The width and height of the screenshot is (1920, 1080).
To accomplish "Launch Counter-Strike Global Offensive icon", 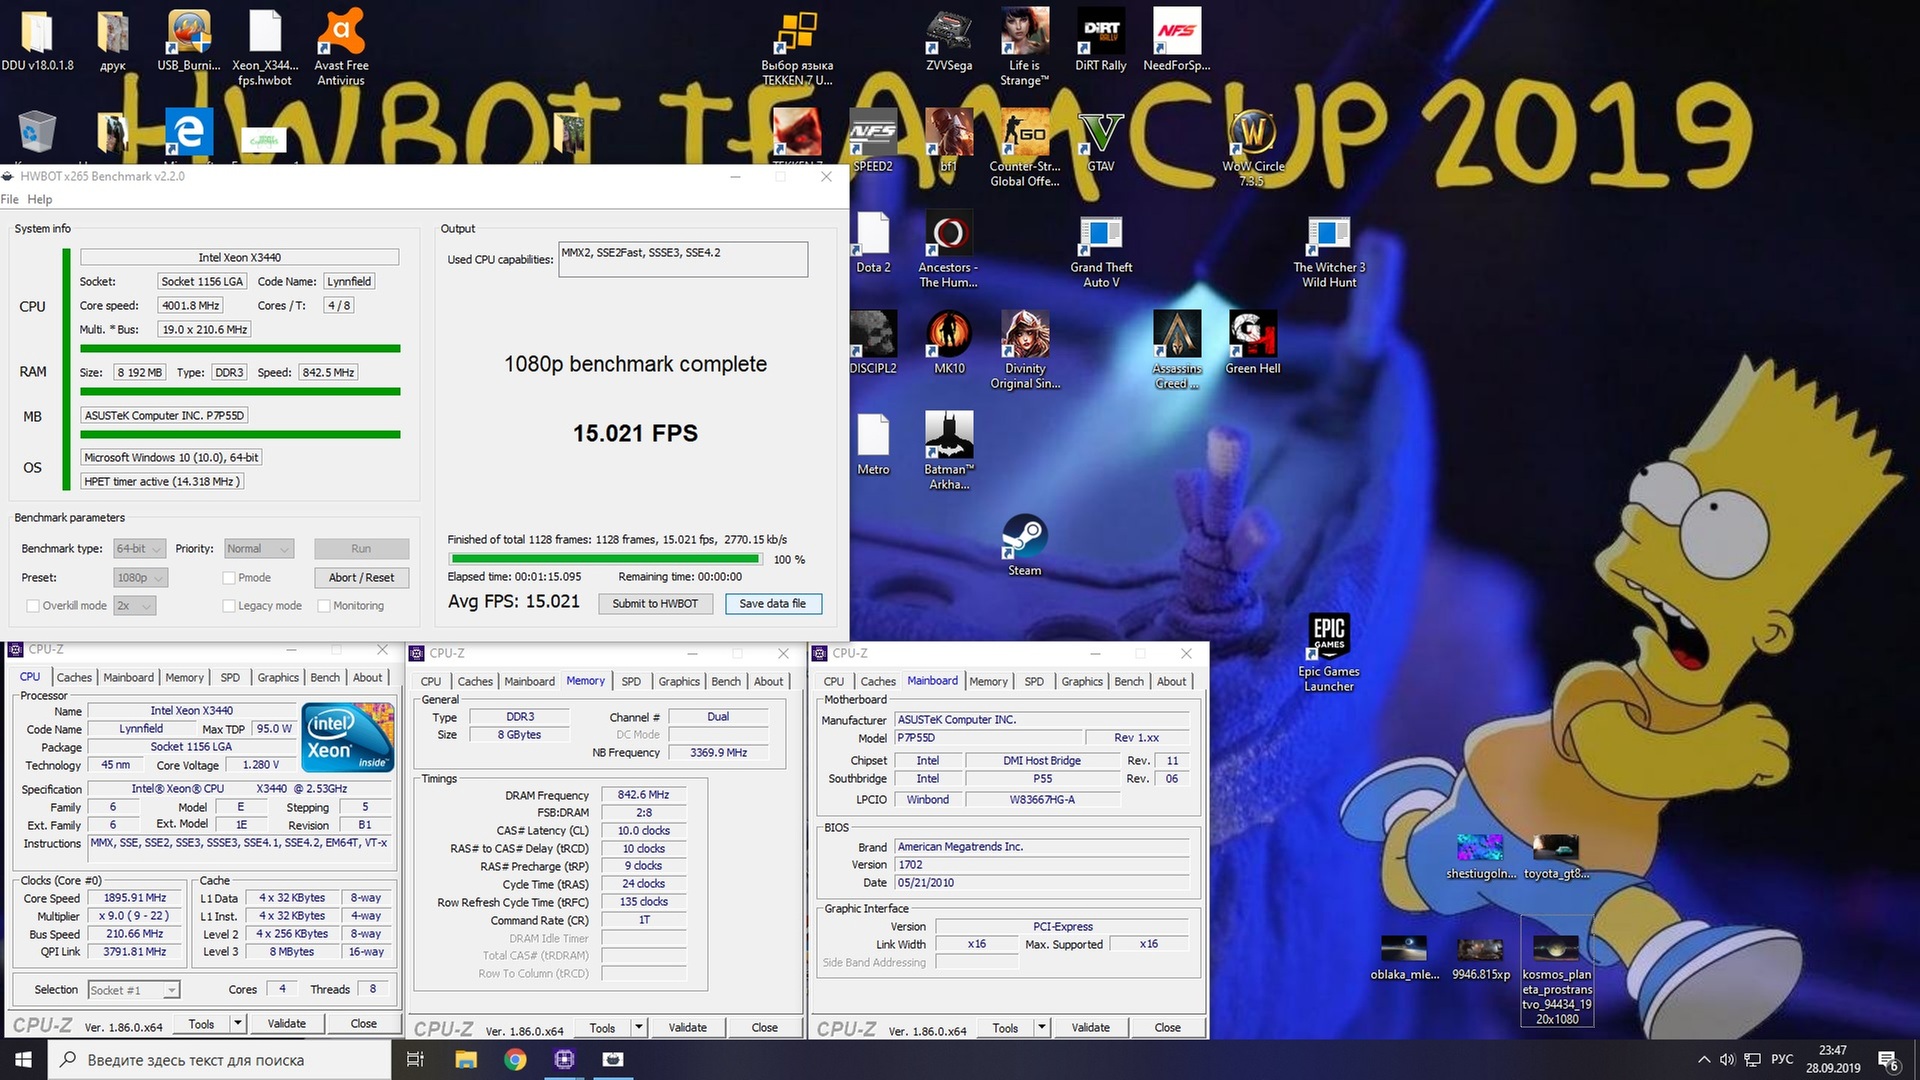I will click(1025, 147).
